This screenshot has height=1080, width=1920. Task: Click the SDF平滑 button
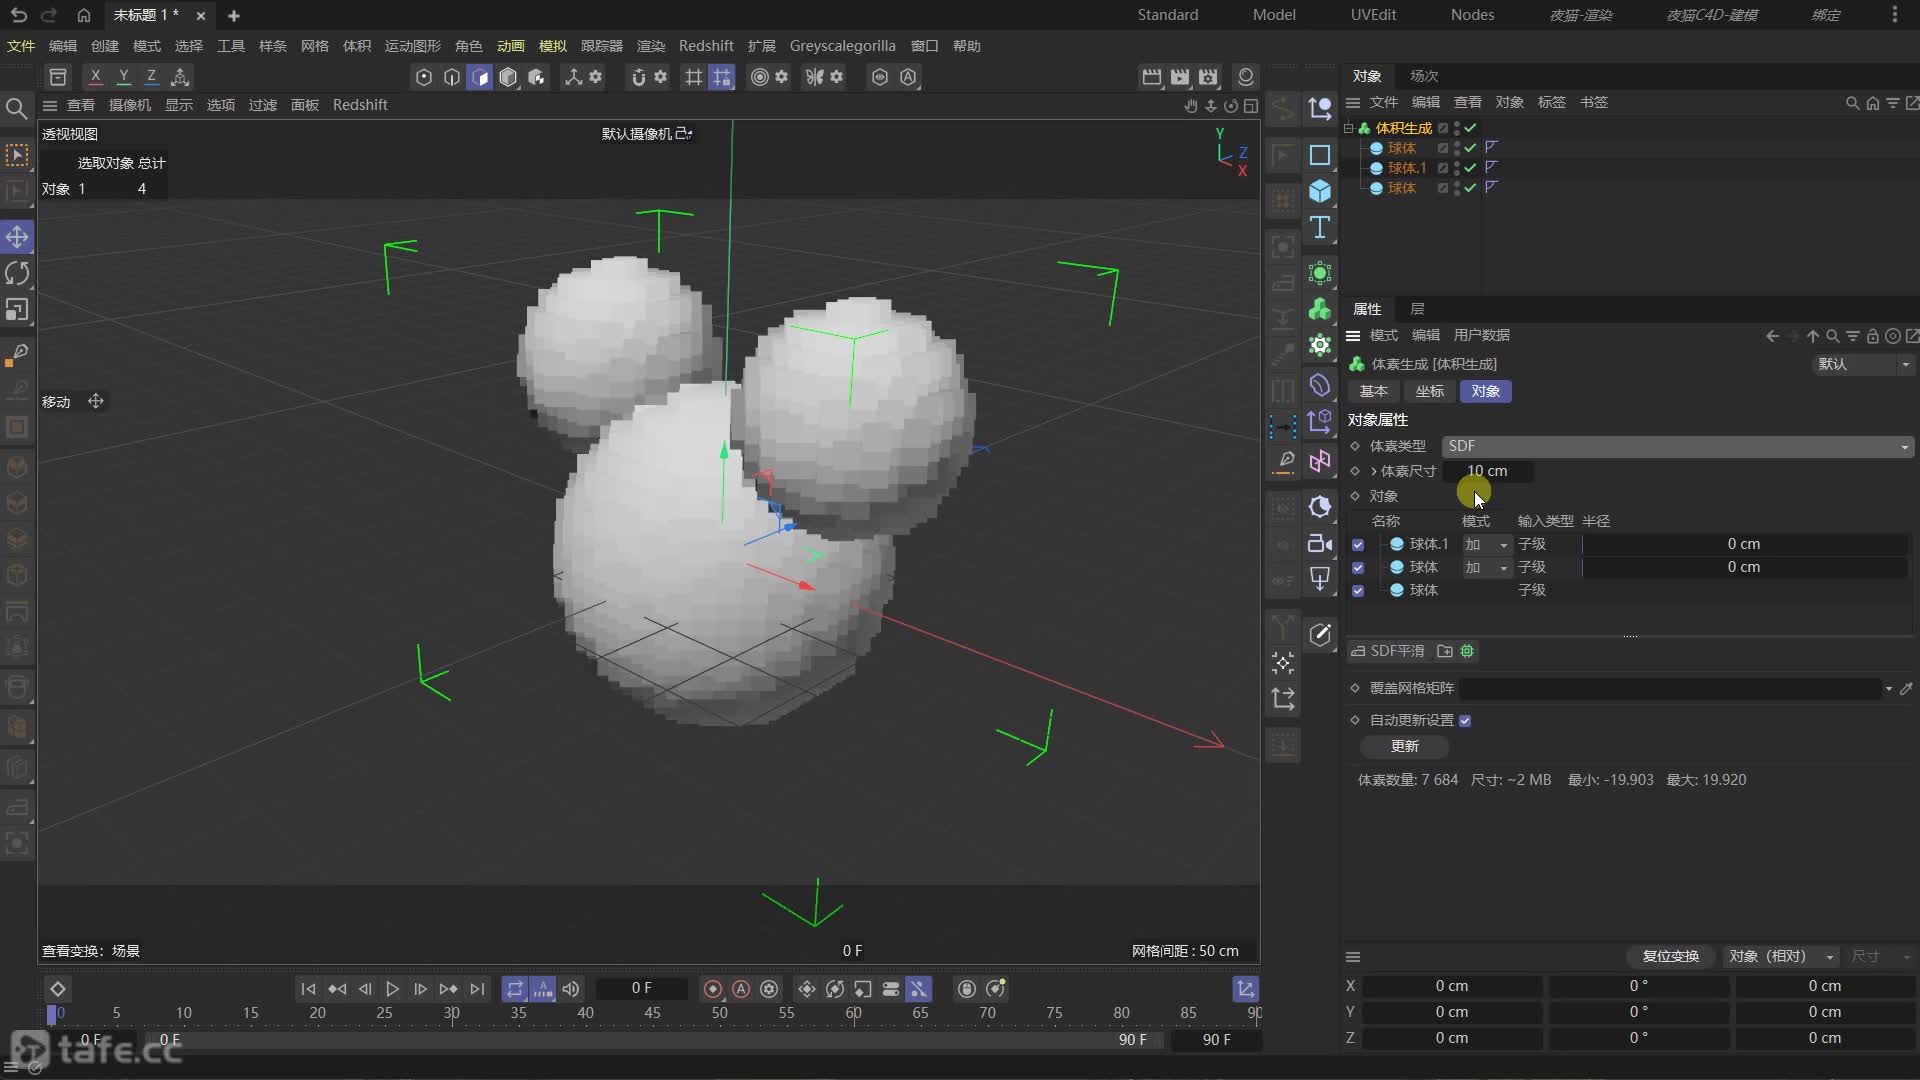coord(1388,651)
